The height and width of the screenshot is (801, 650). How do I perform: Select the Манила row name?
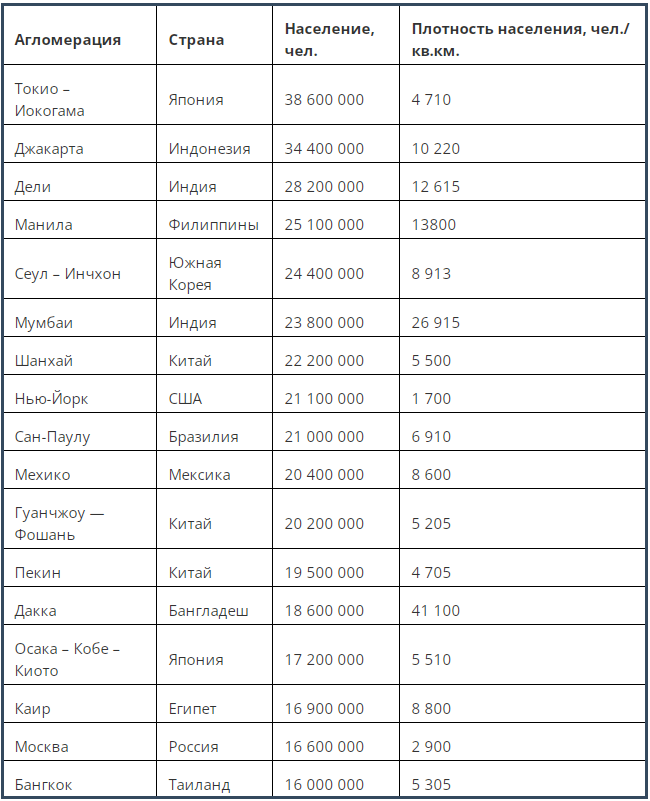(43, 225)
